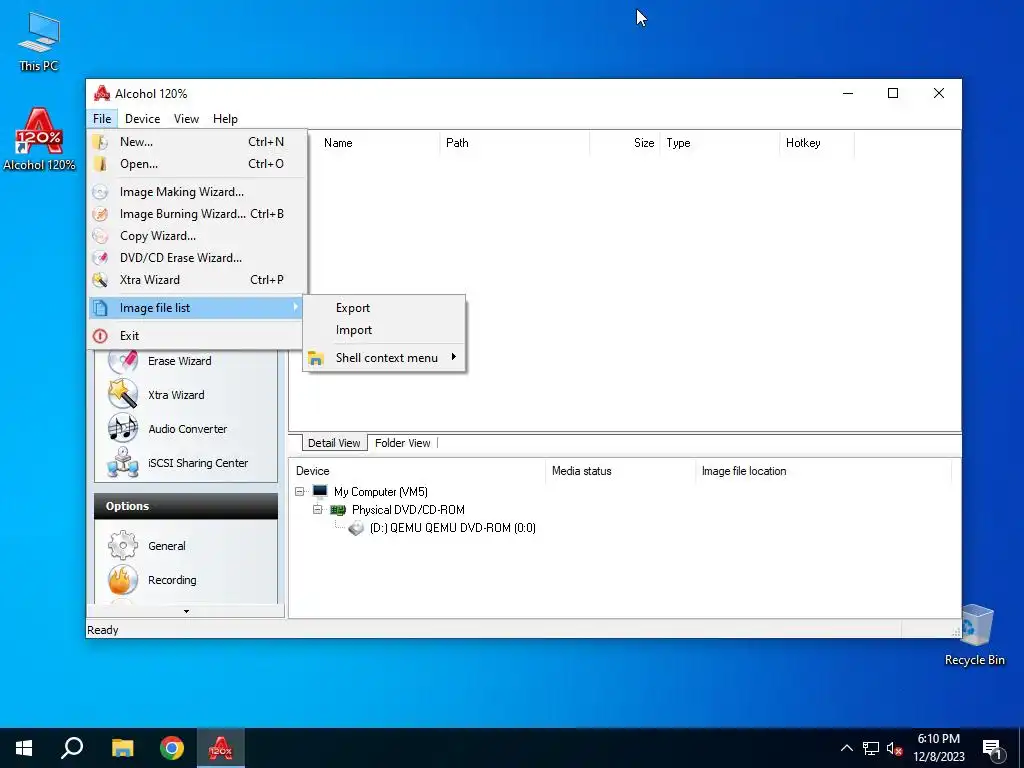Open the Device menu
The image size is (1024, 768).
click(x=142, y=119)
